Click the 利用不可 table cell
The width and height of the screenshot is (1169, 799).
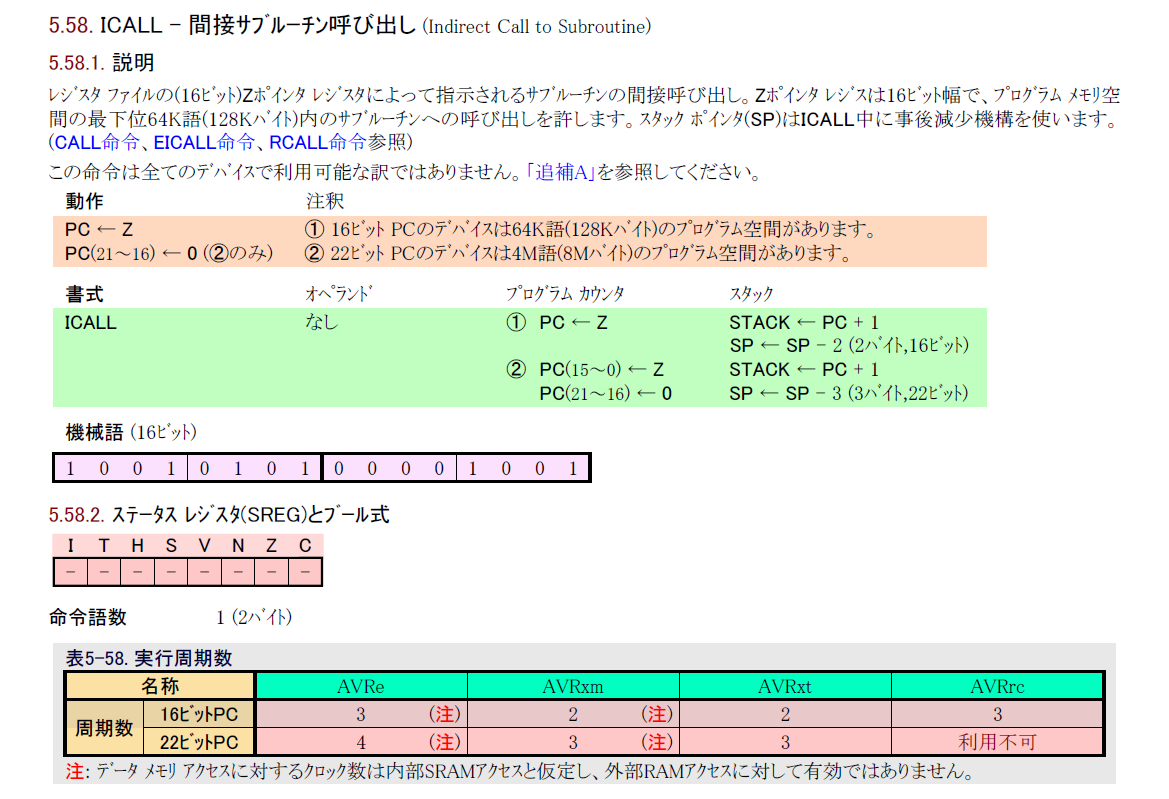point(997,742)
